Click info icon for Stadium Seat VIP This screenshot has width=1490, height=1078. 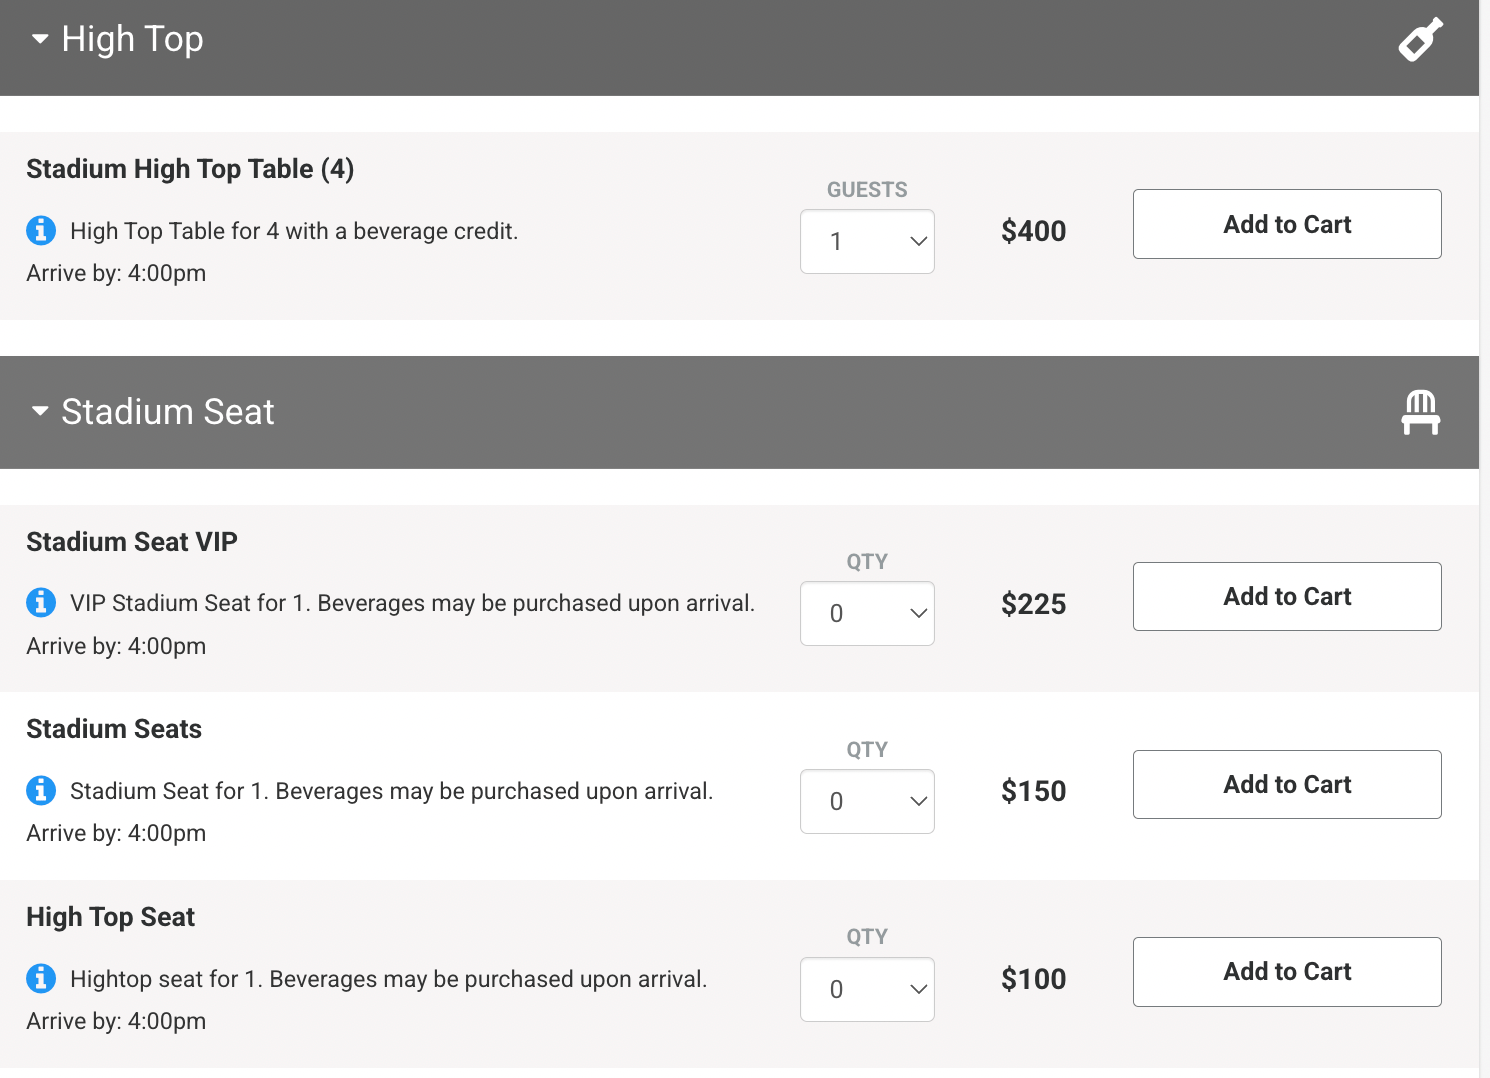[x=41, y=603]
